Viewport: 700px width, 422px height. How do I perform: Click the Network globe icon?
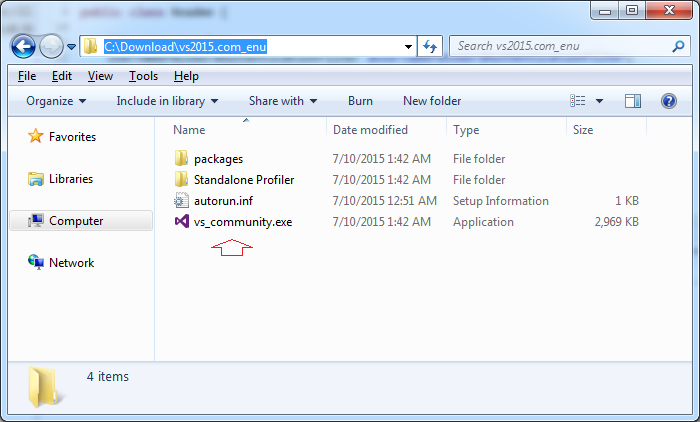pos(36,262)
